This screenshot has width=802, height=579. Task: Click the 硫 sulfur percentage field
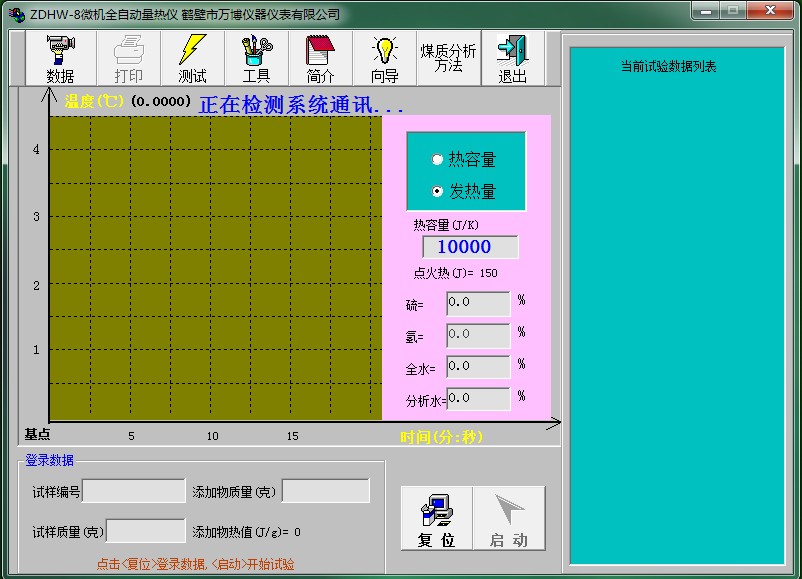(x=477, y=304)
